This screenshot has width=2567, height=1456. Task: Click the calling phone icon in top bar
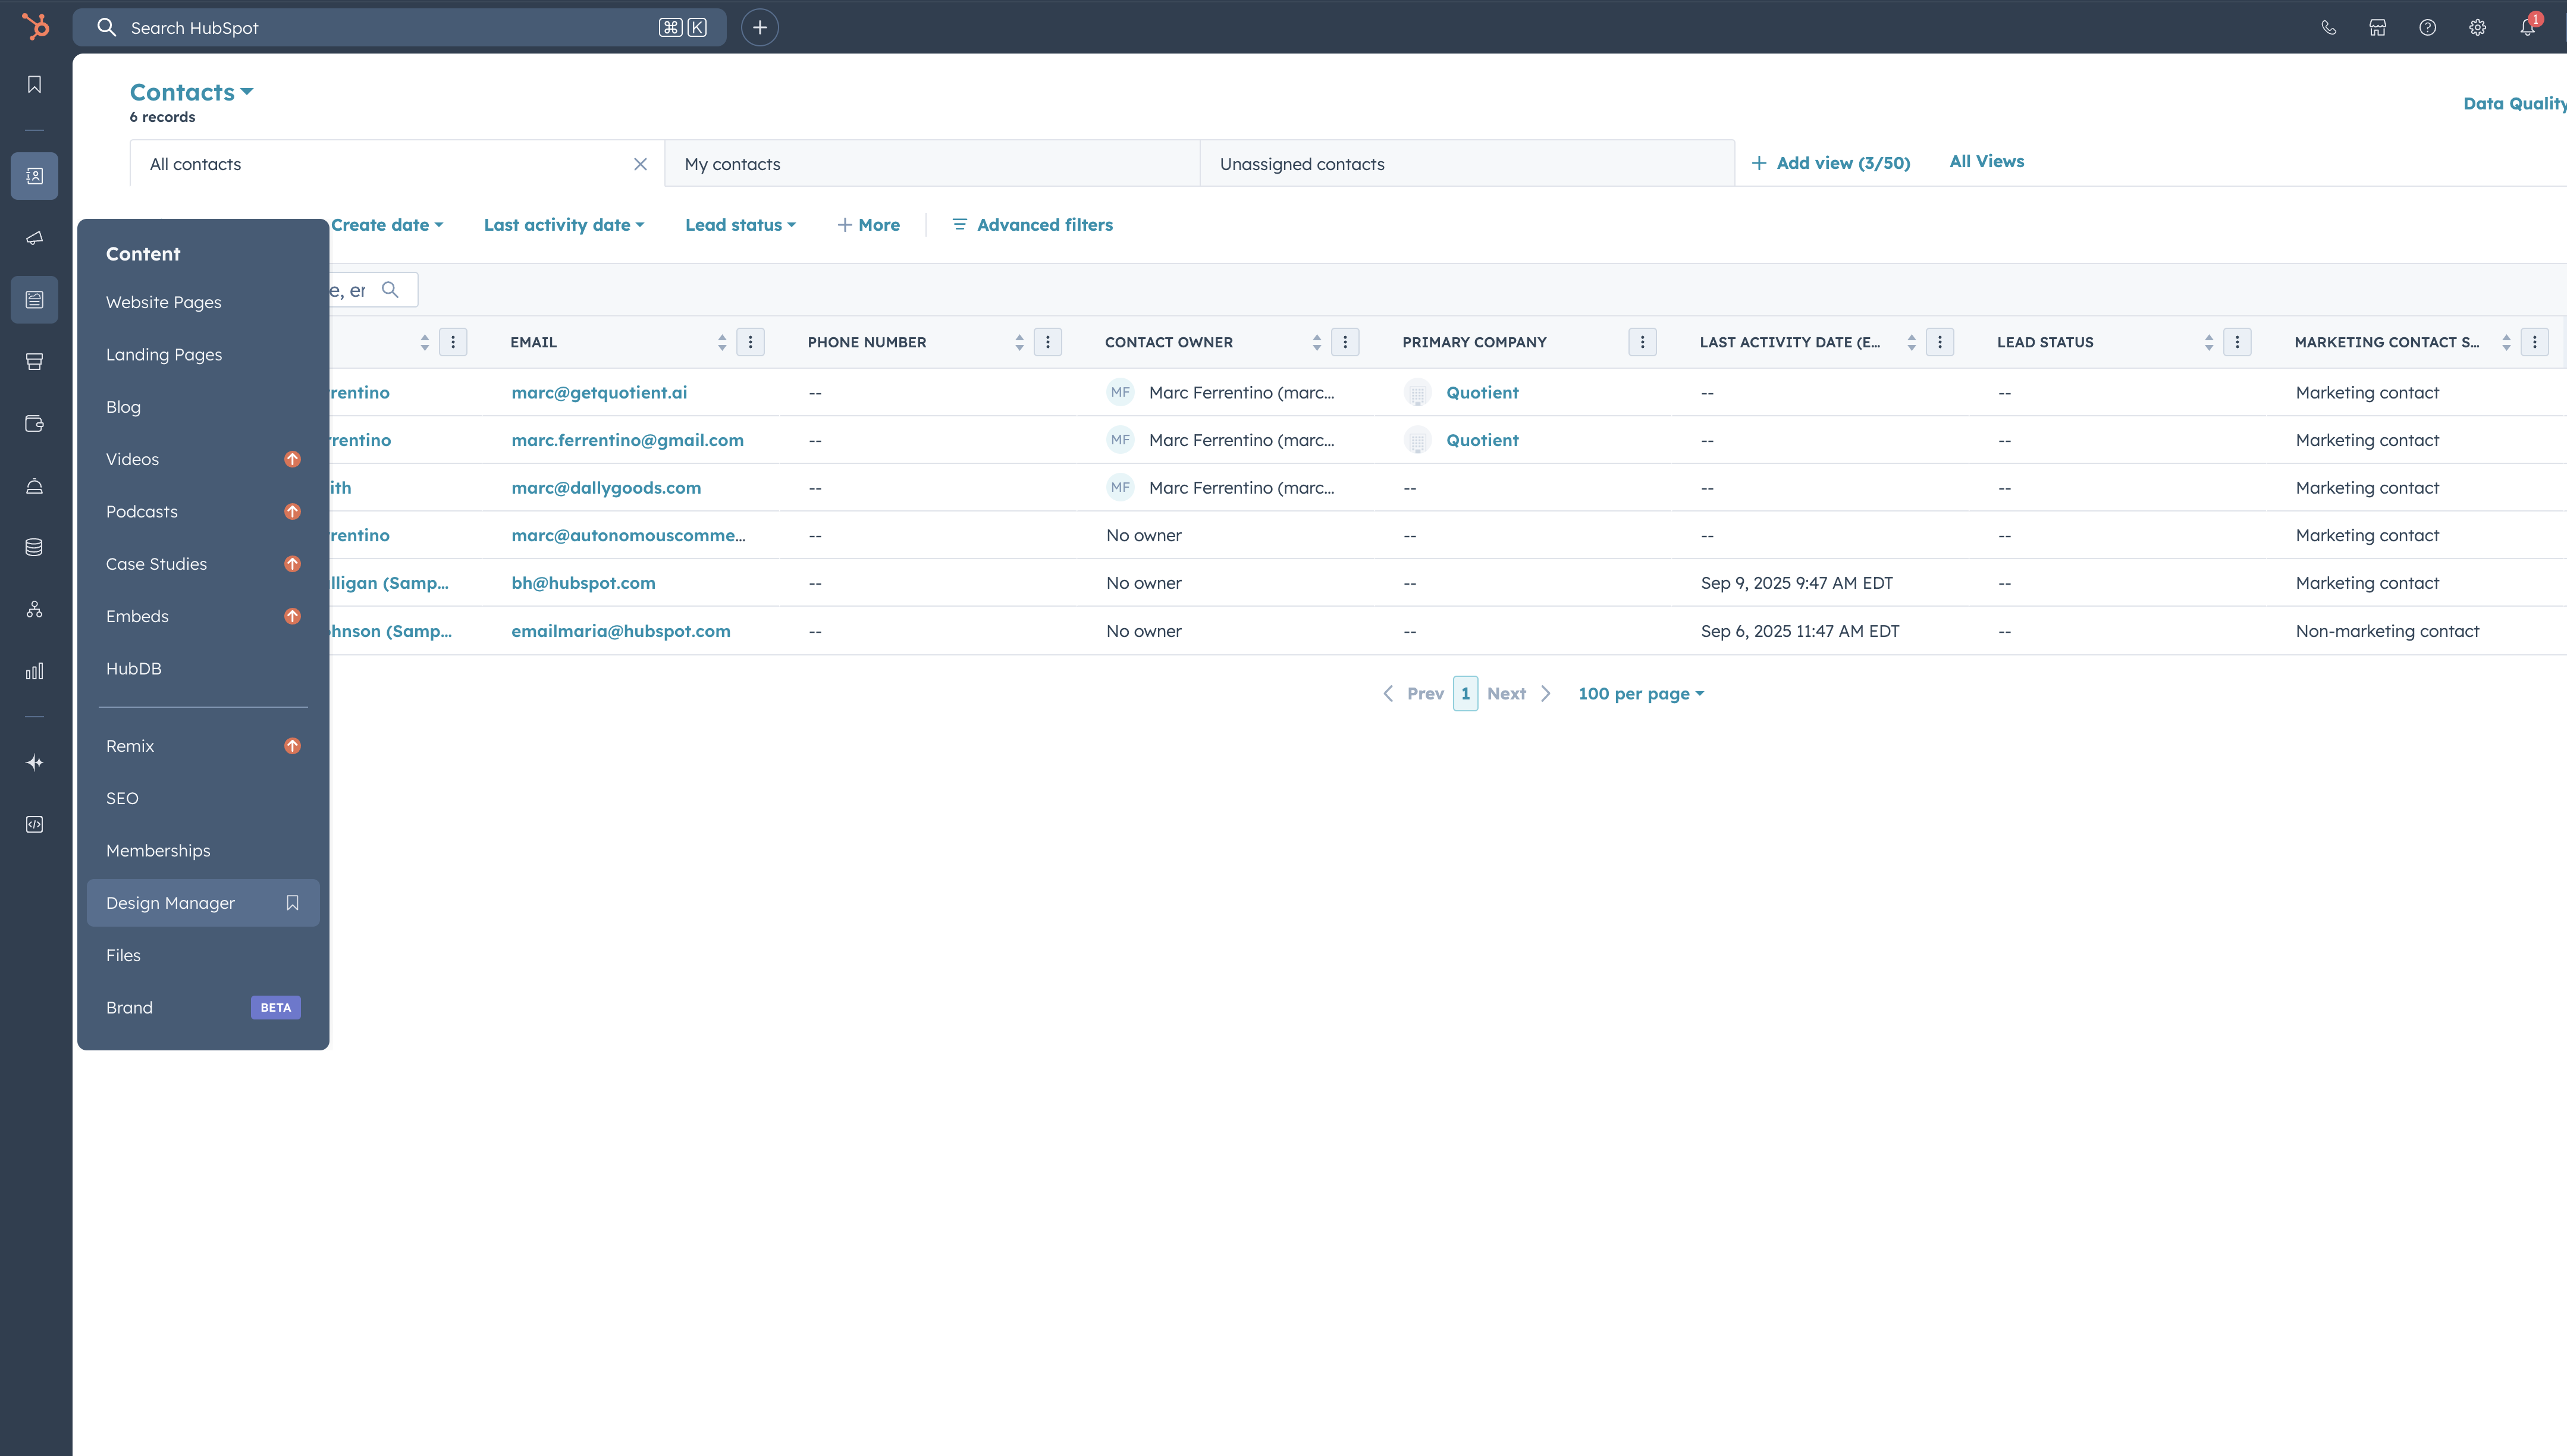(2330, 27)
